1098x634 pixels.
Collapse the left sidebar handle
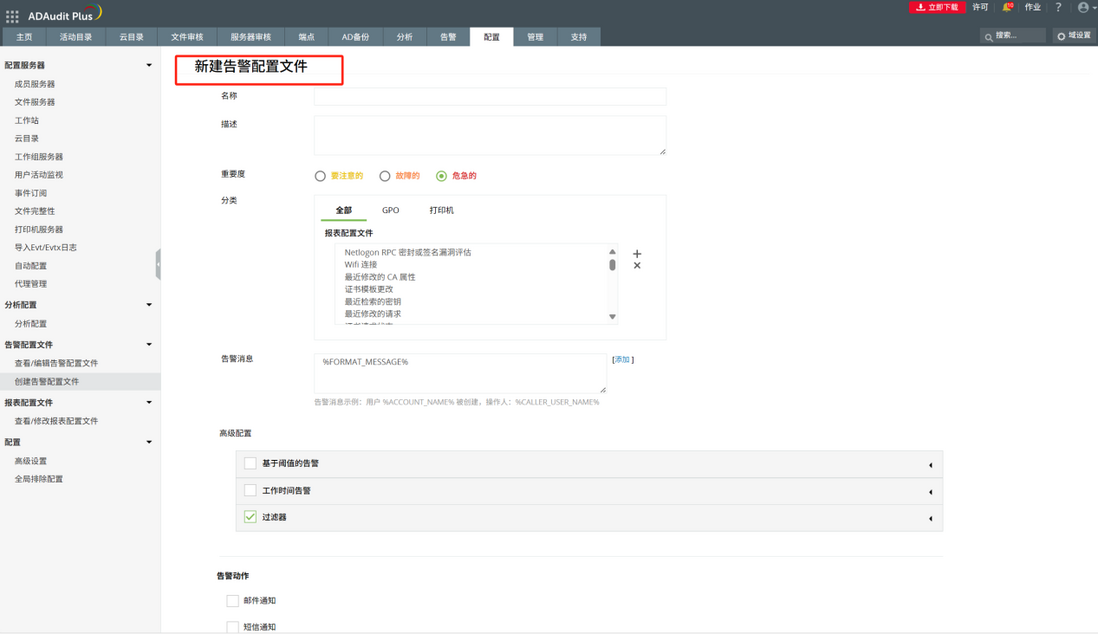point(158,264)
